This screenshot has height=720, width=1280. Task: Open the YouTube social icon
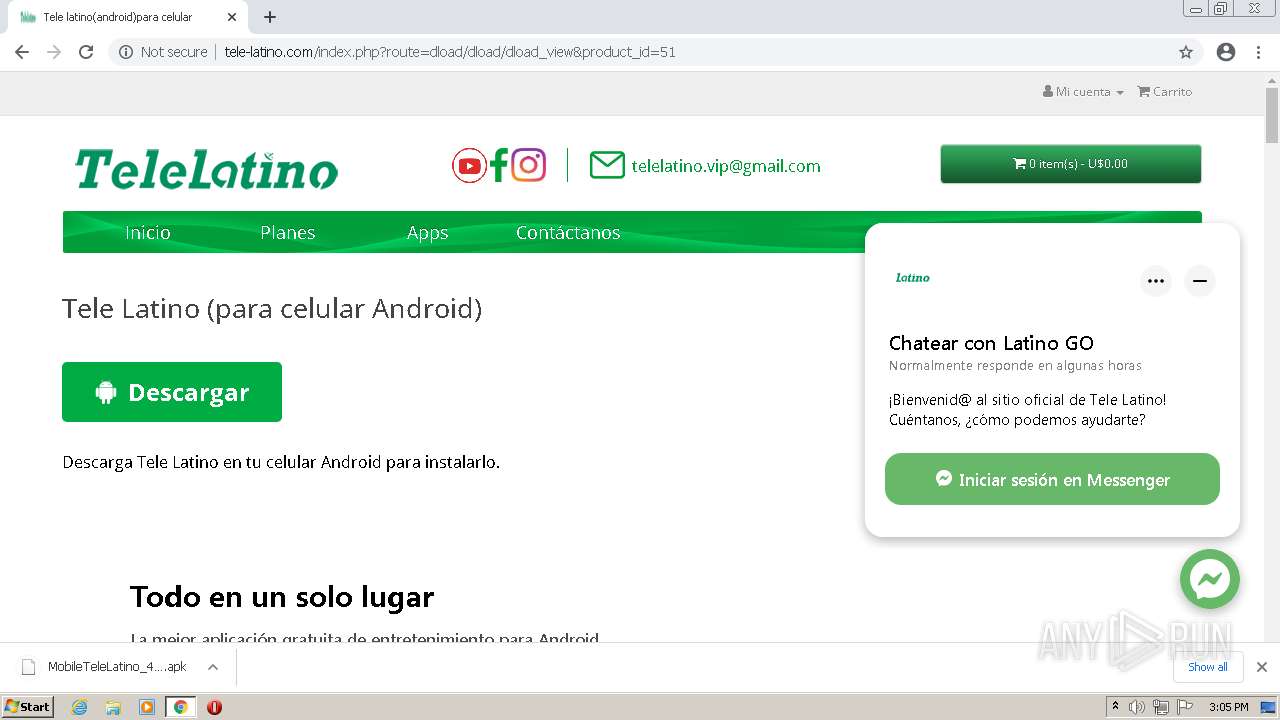[x=469, y=165]
